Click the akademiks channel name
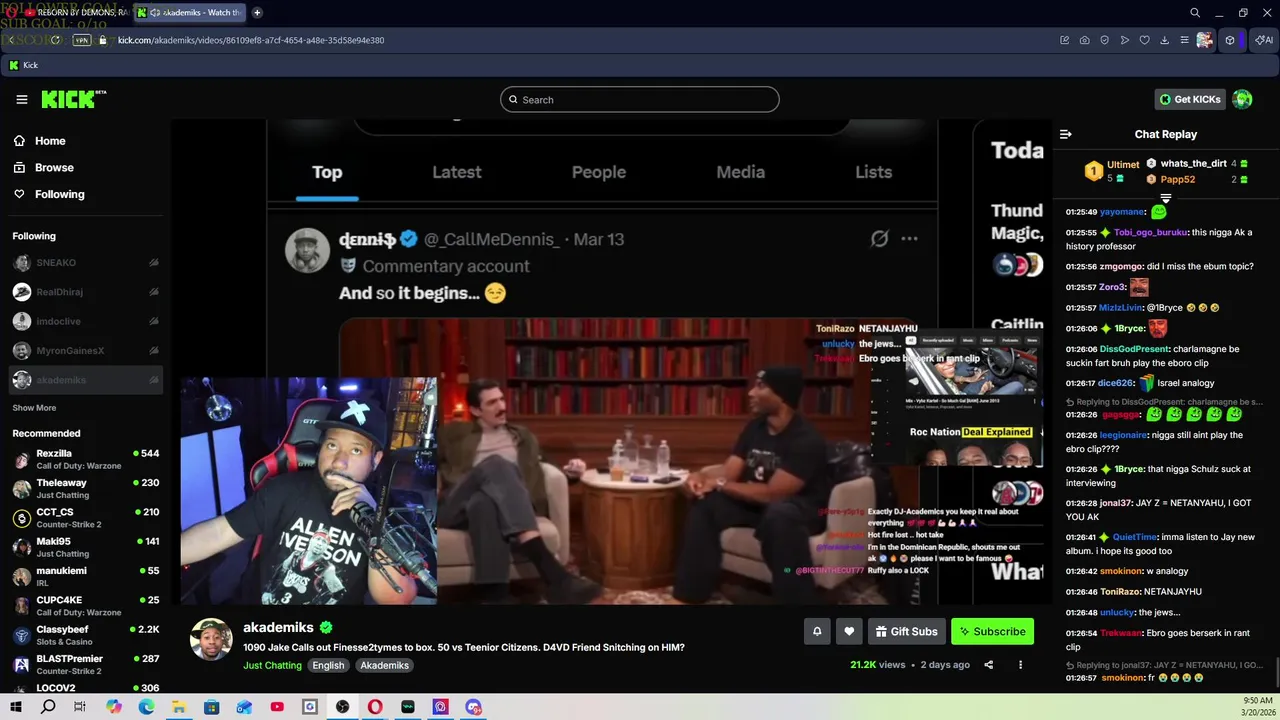 278,628
